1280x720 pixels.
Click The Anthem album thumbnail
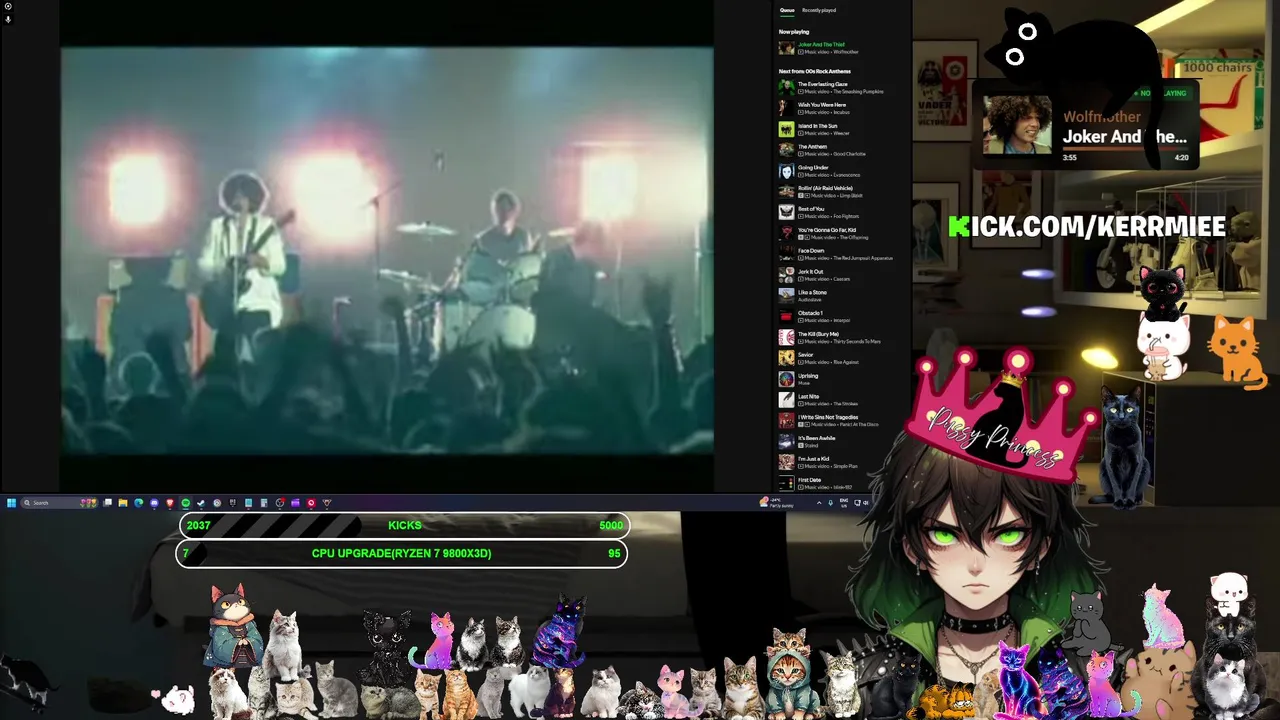tap(786, 150)
